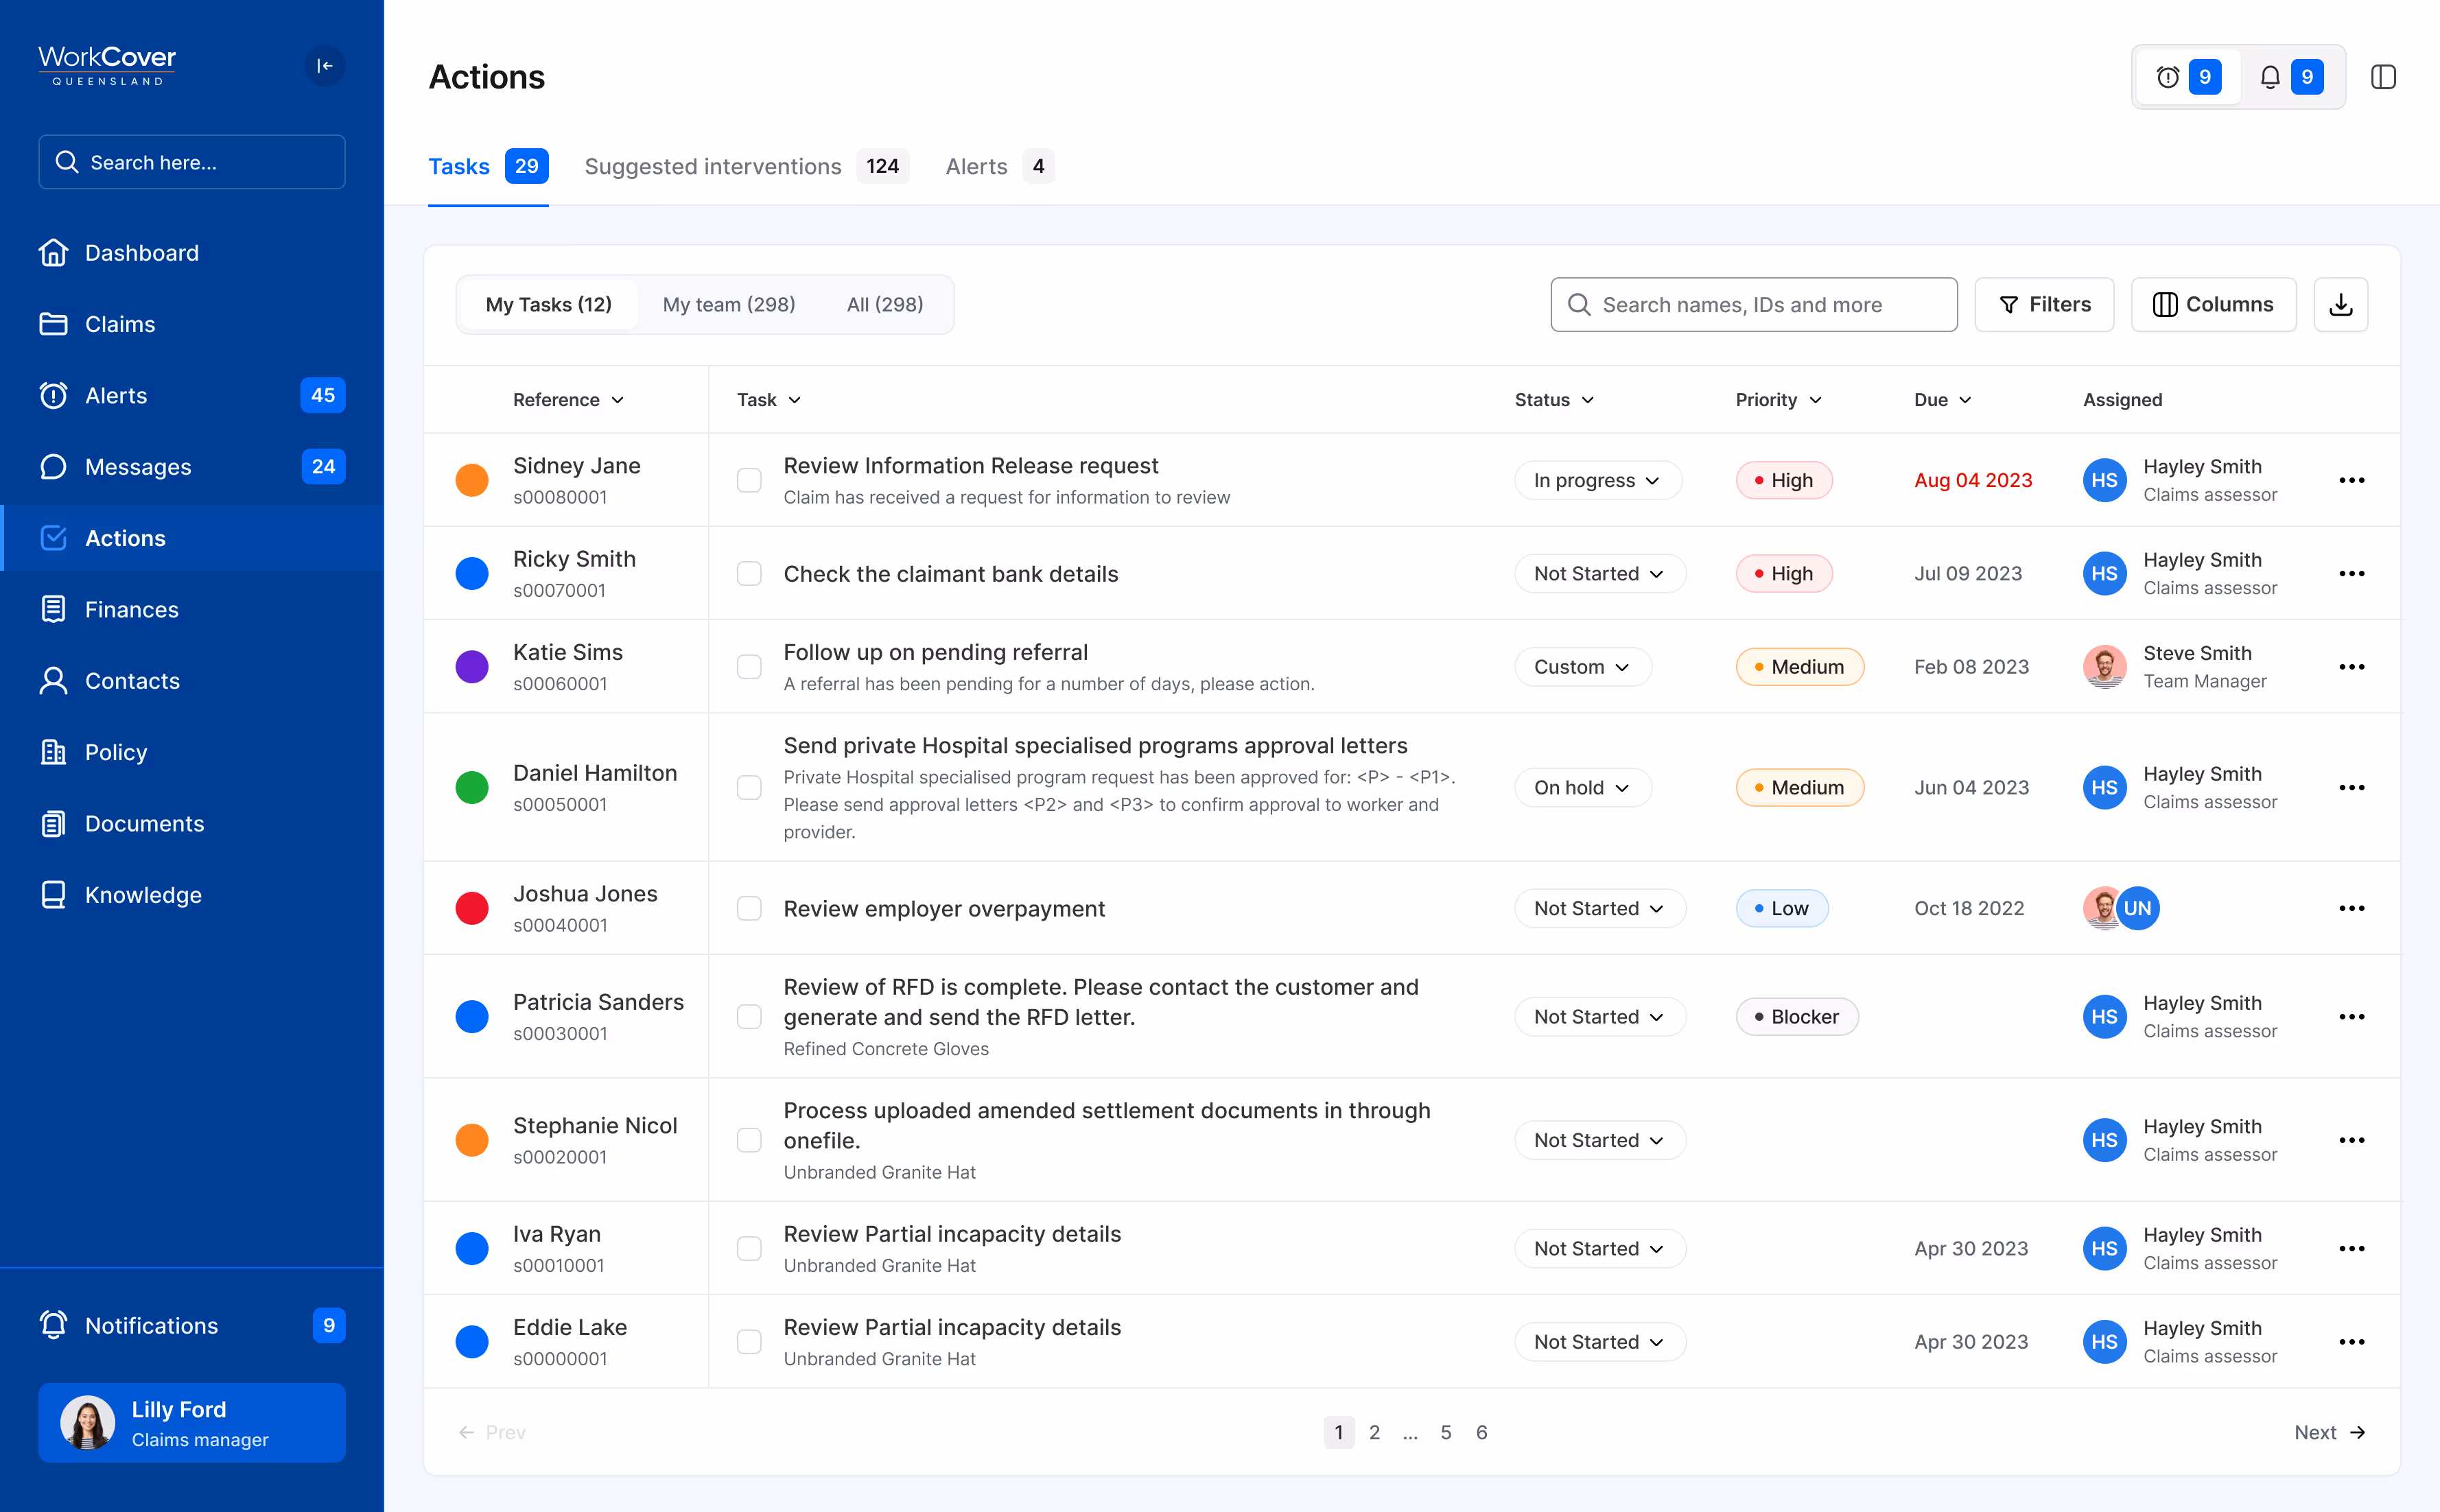This screenshot has height=1512, width=2440.
Task: Click Katie Sims's purple status dot
Action: point(472,667)
